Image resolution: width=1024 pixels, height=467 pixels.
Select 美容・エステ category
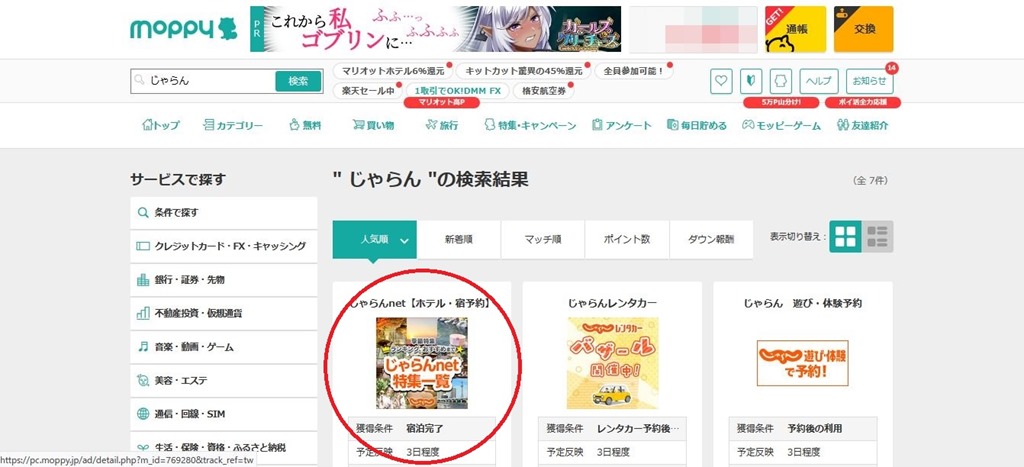223,381
